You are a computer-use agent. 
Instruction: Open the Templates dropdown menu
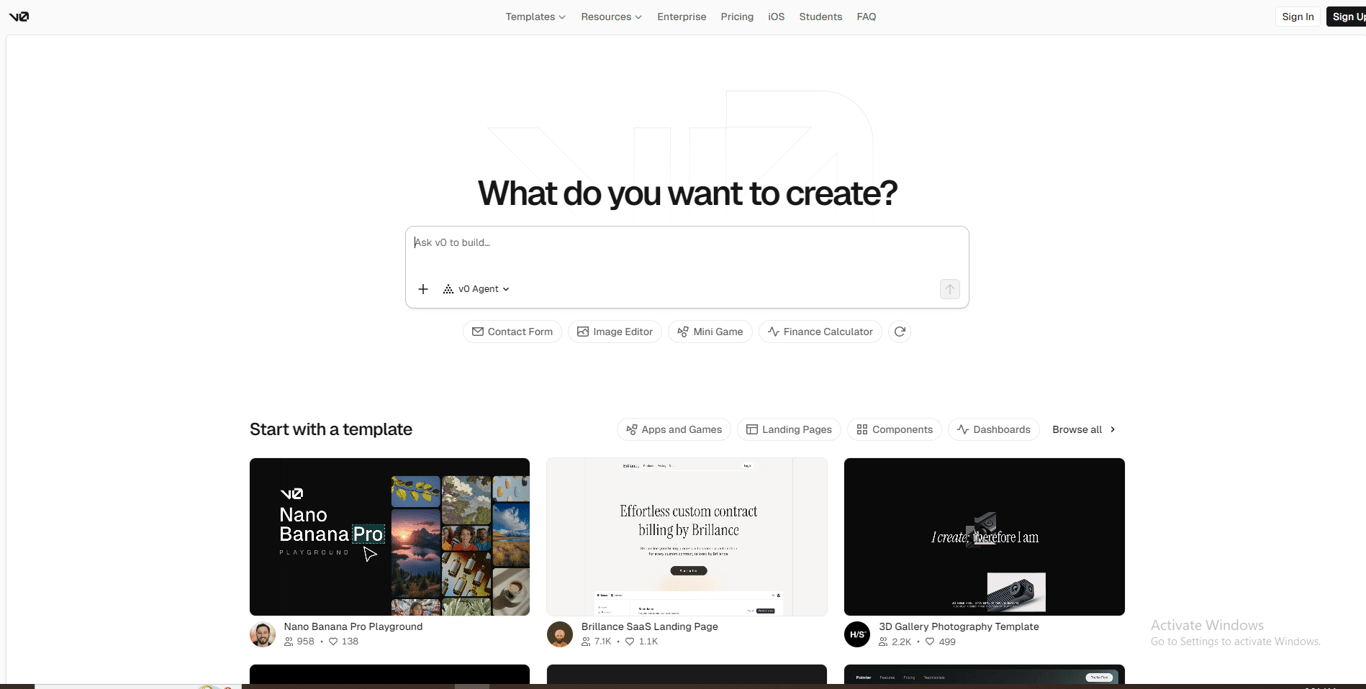pyautogui.click(x=535, y=17)
